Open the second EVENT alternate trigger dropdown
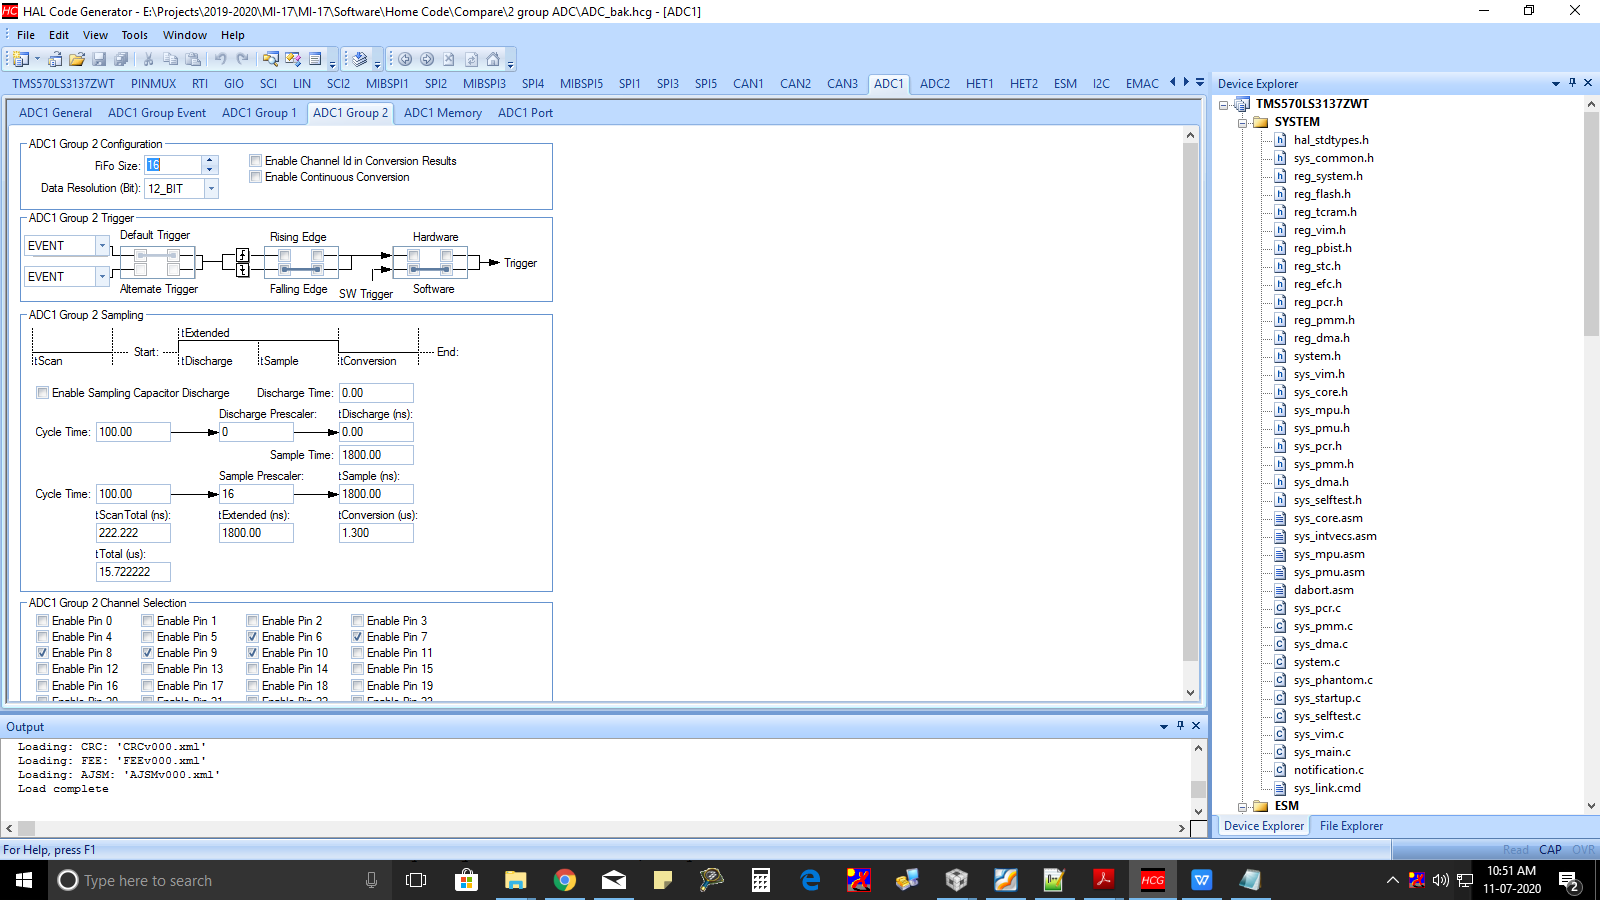 102,276
